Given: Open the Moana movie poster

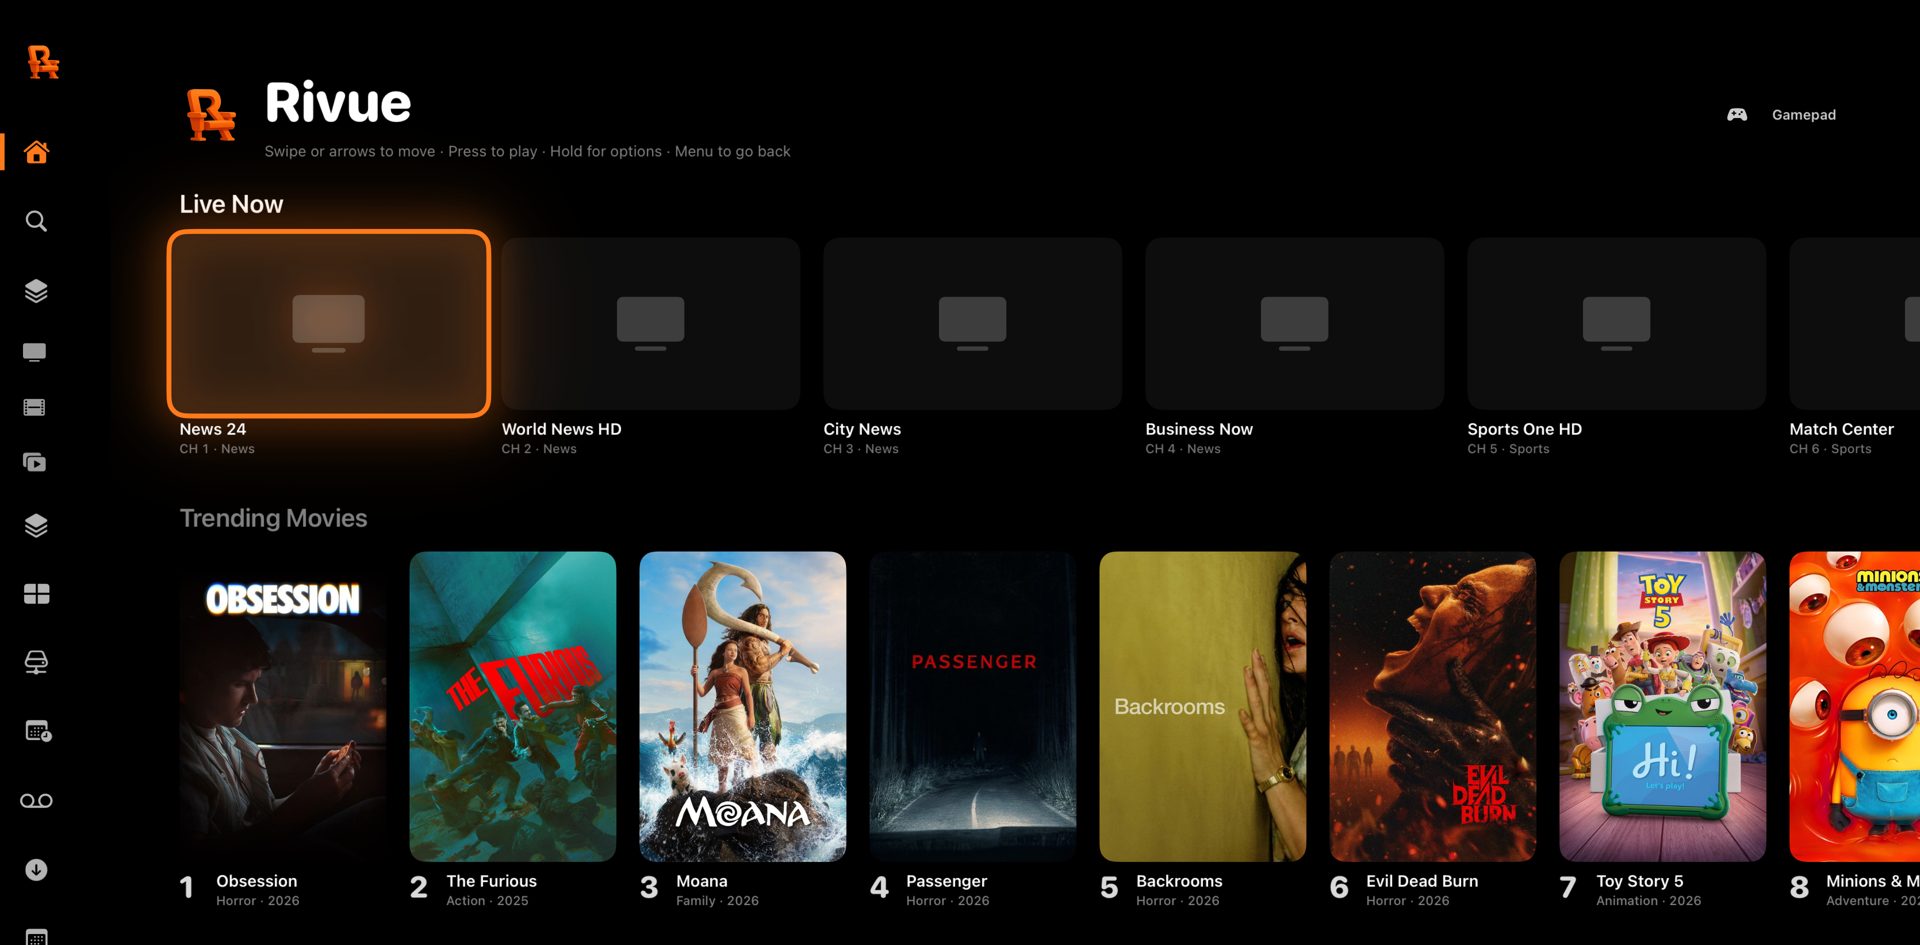Looking at the screenshot, I should tap(743, 706).
